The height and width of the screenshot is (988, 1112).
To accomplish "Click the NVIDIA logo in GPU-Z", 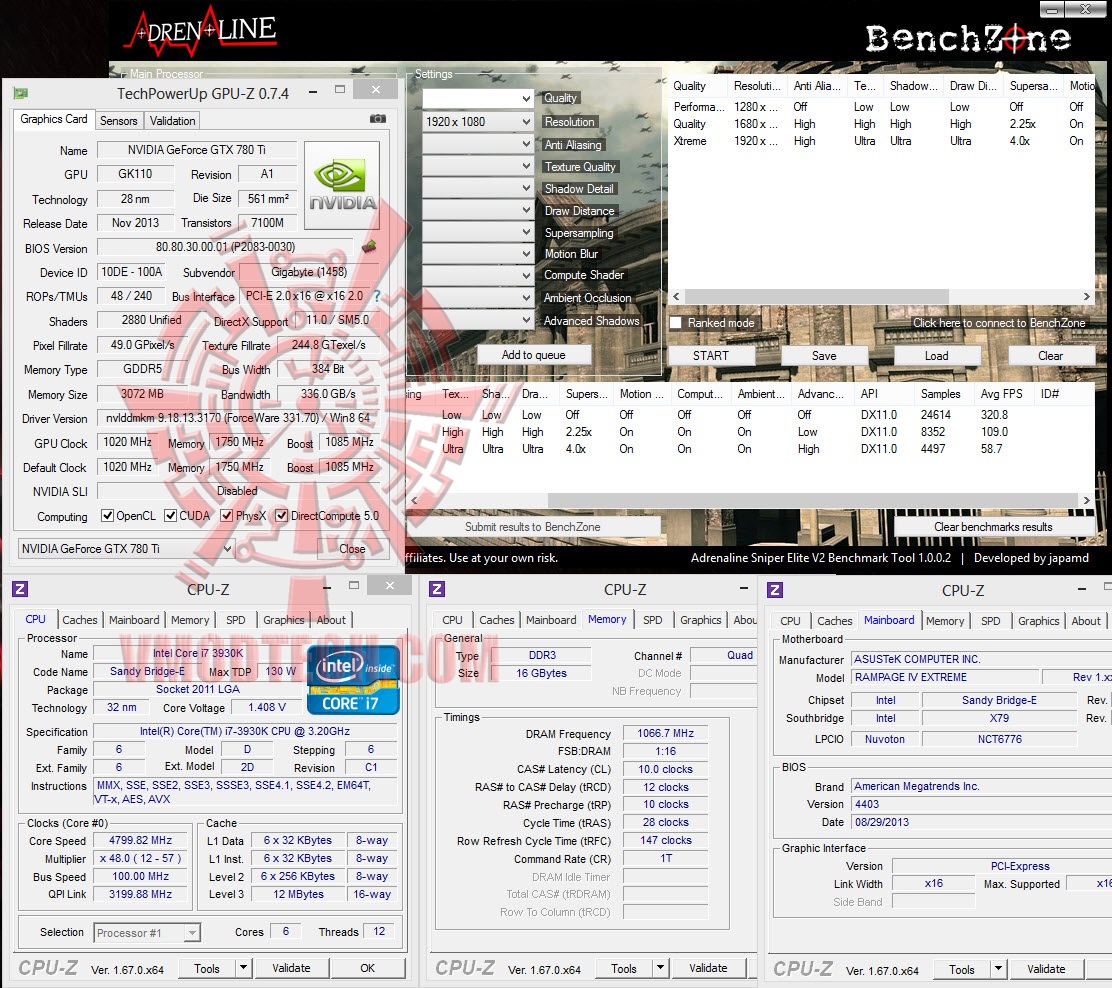I will coord(342,185).
